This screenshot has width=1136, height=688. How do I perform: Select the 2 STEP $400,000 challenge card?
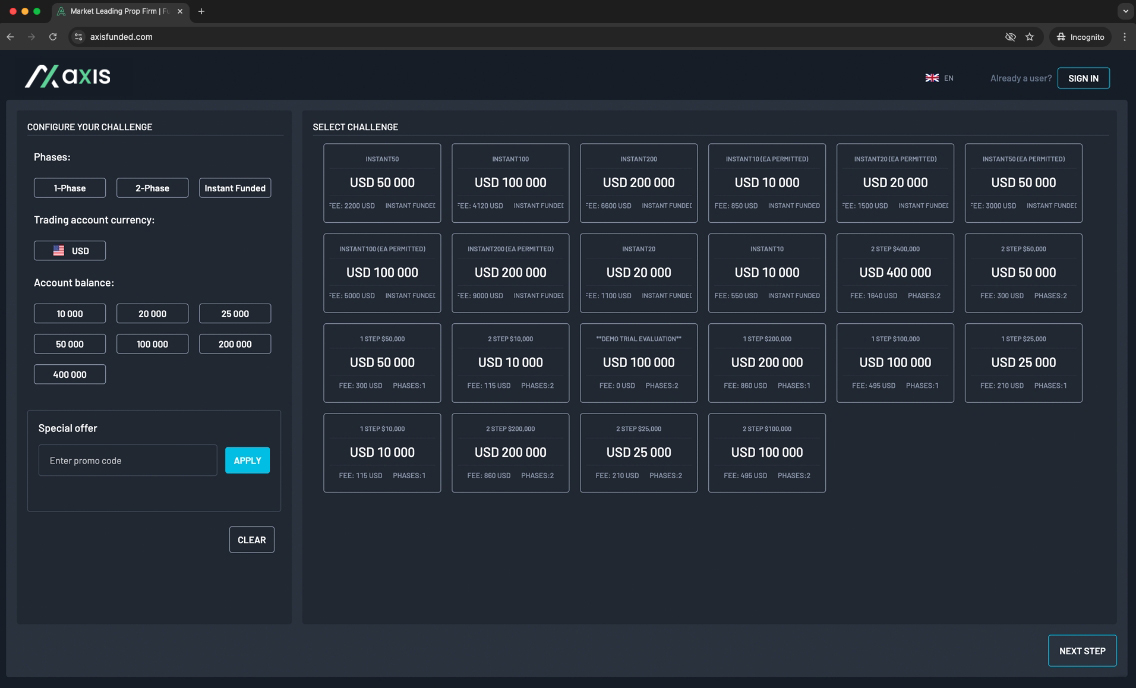point(895,272)
